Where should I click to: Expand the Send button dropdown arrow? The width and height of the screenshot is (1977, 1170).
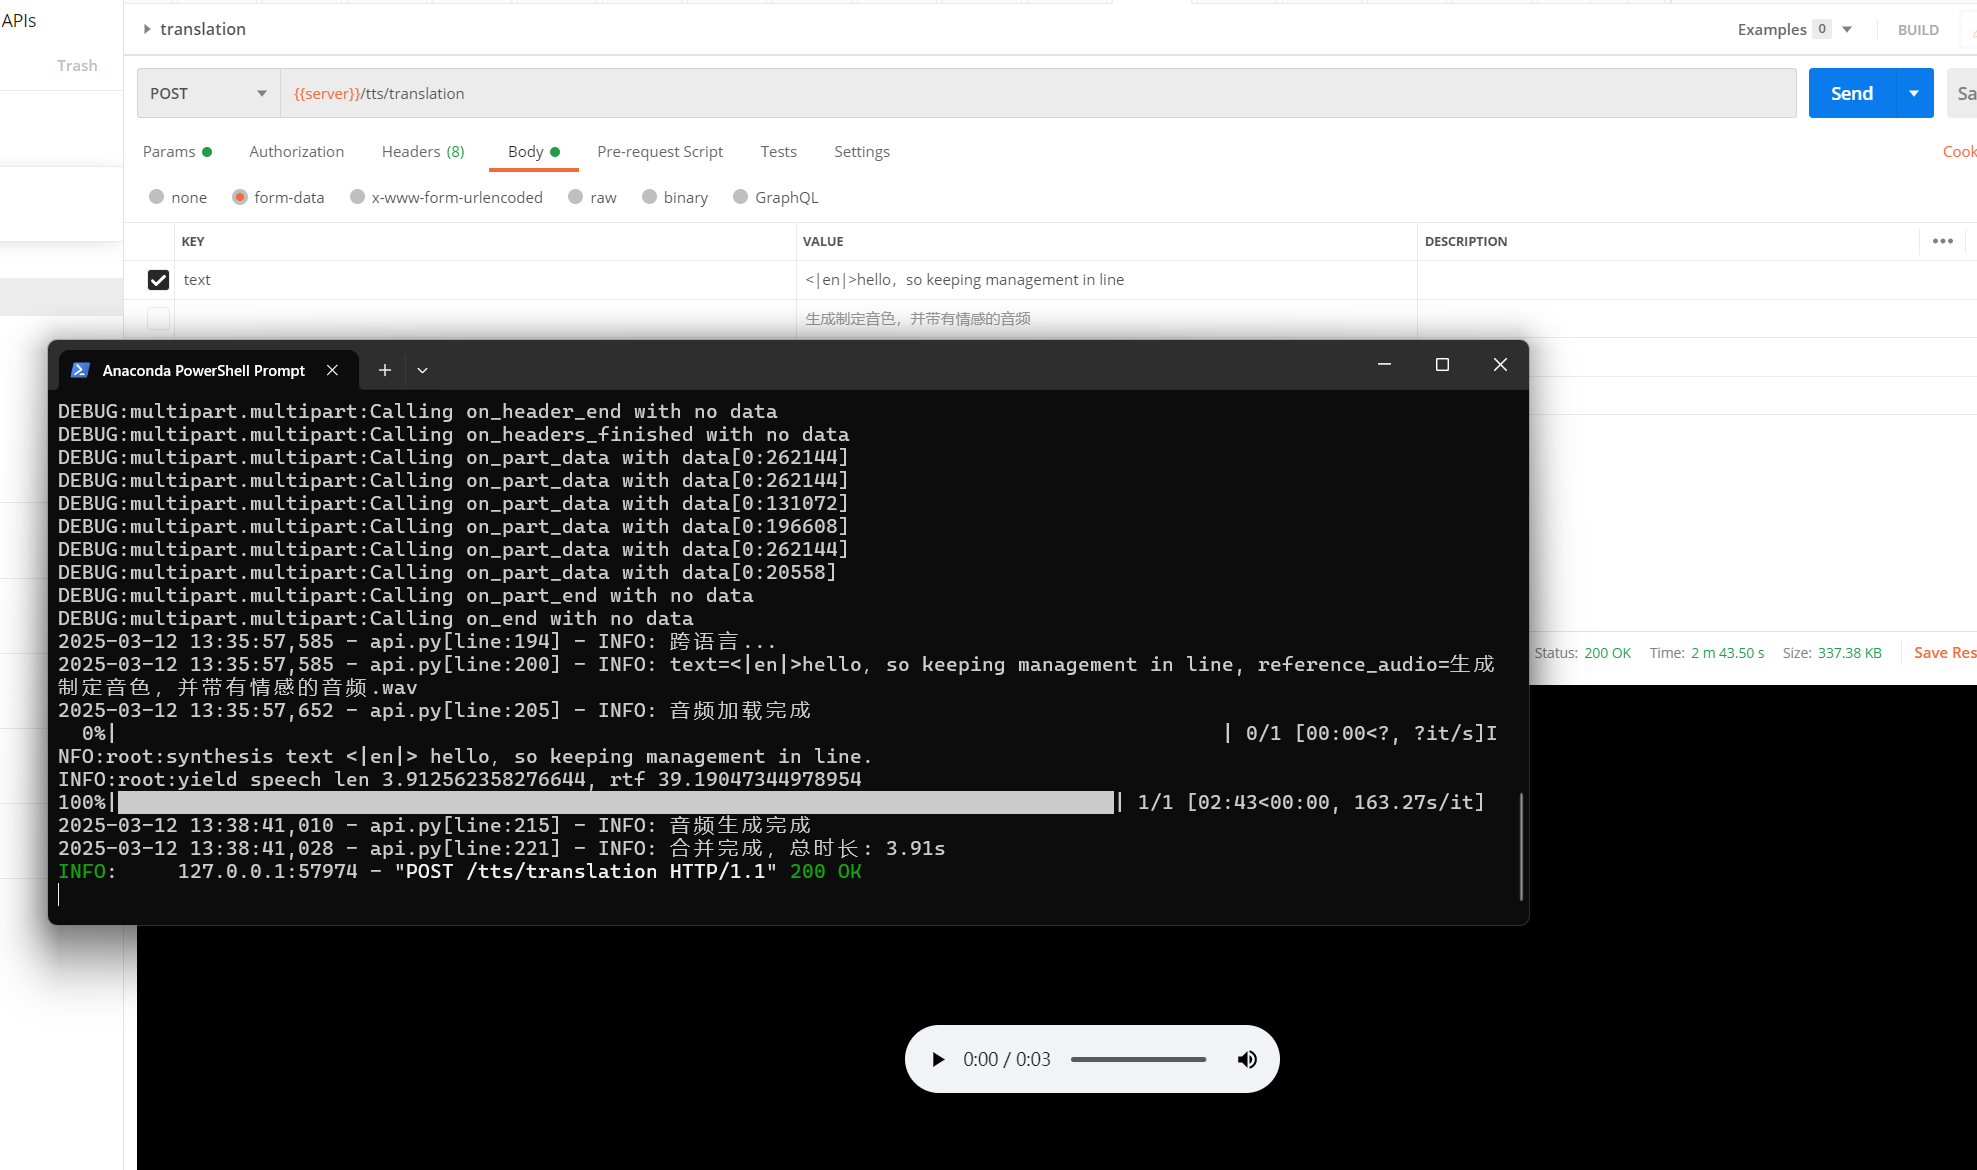(1914, 93)
